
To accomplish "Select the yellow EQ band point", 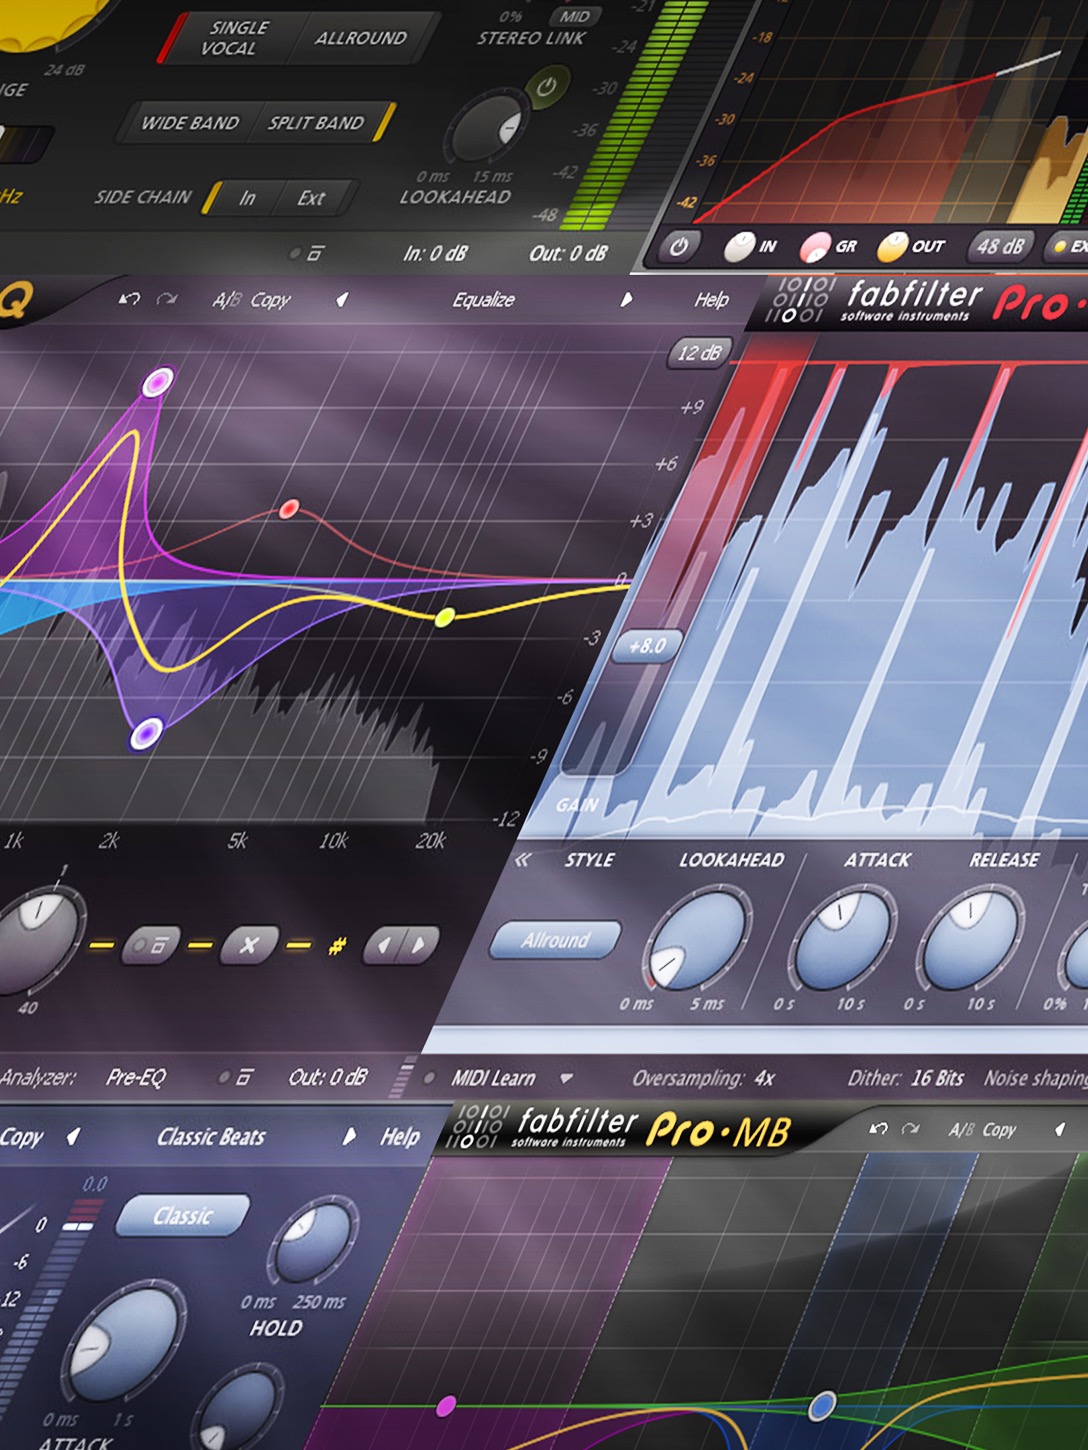I will (x=445, y=617).
